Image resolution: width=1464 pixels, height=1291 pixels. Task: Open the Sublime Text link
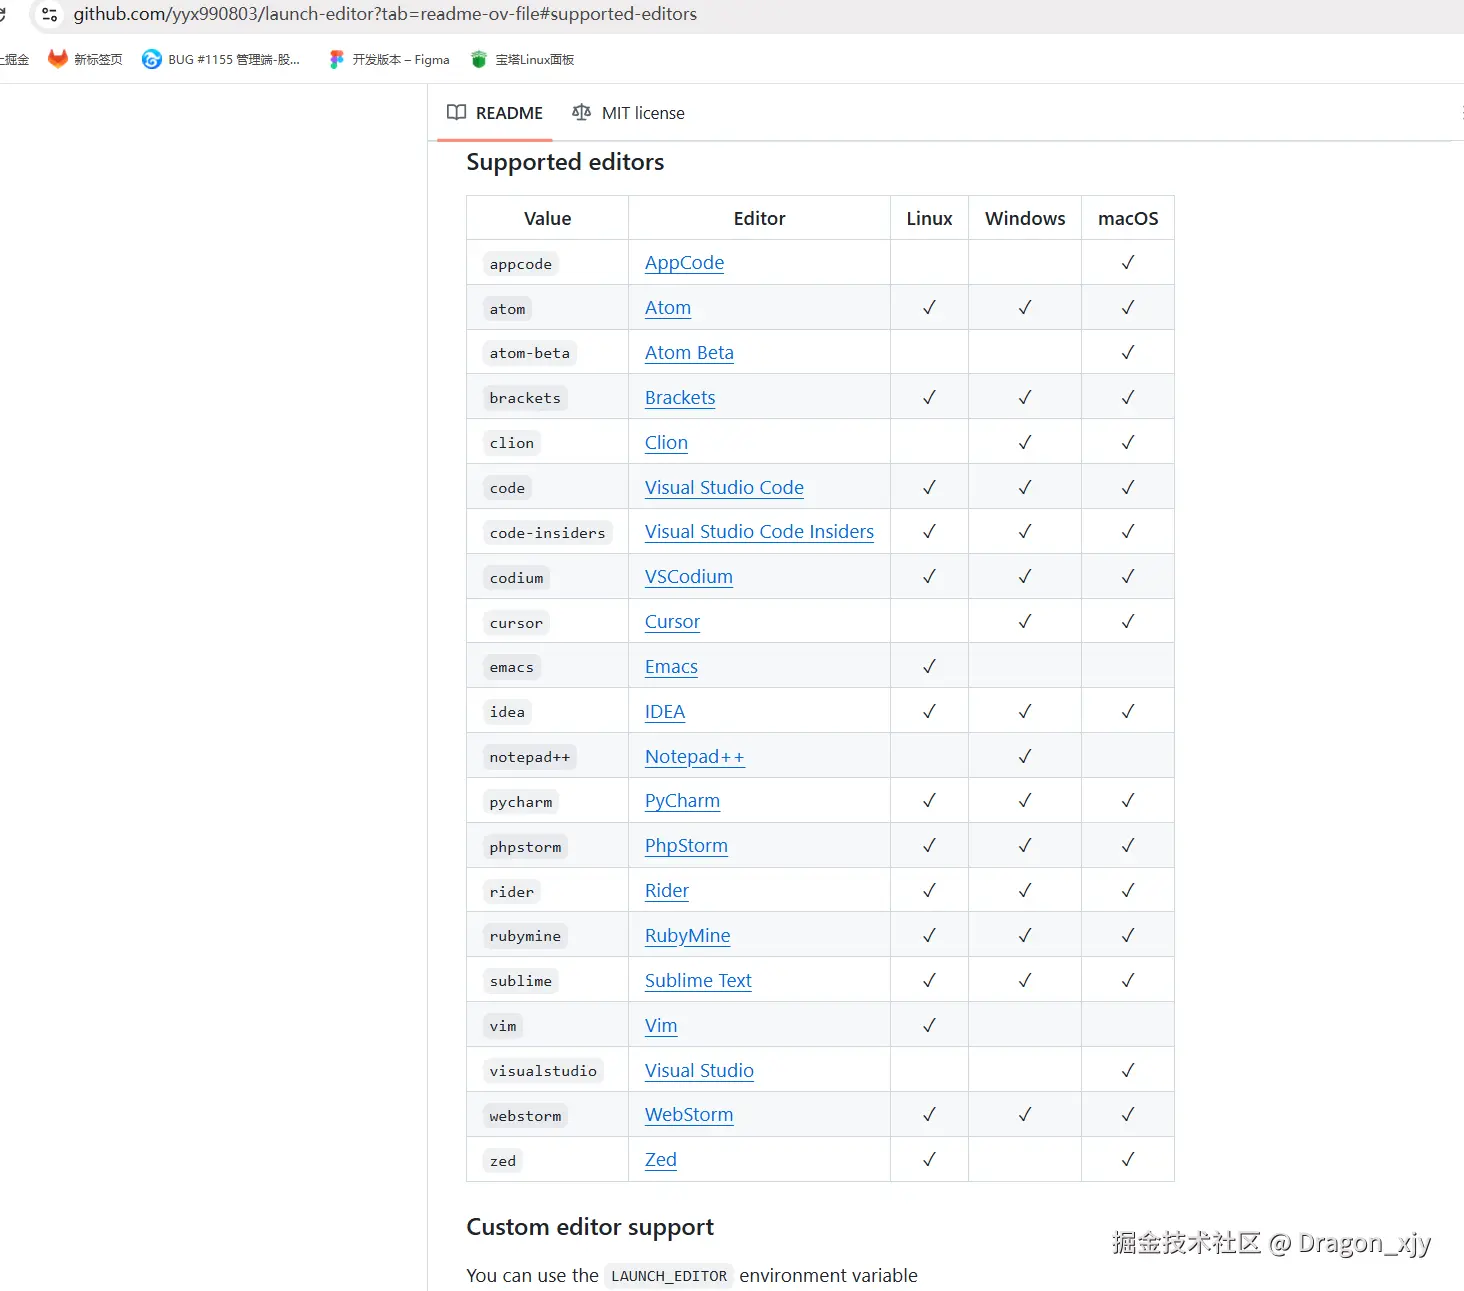click(x=698, y=981)
